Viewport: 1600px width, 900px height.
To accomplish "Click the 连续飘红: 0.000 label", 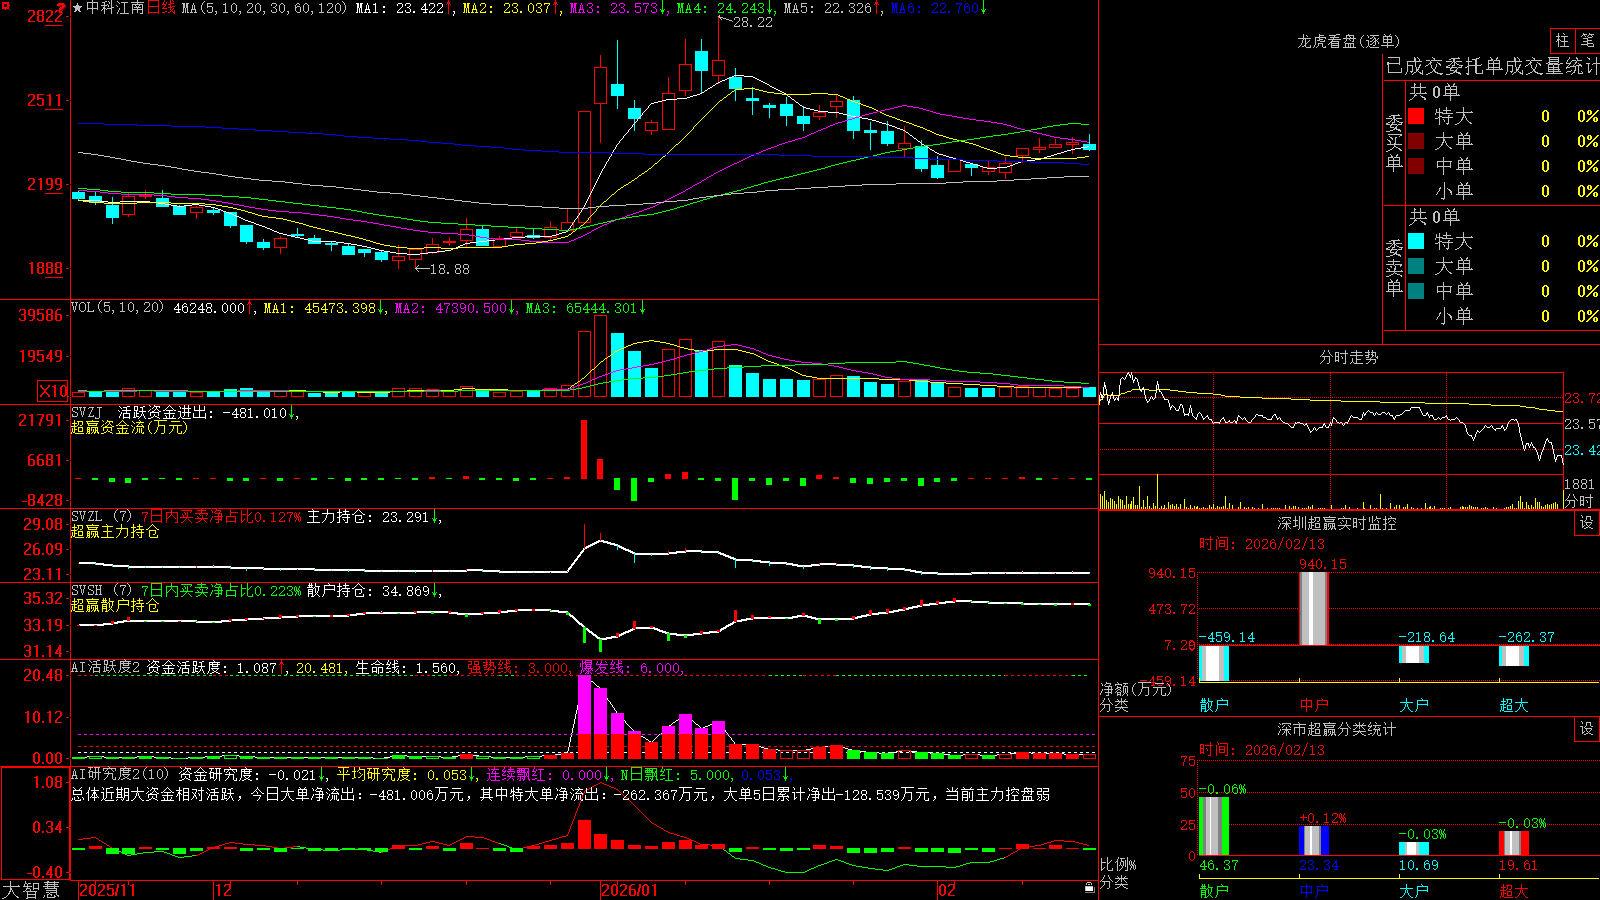I will 550,774.
